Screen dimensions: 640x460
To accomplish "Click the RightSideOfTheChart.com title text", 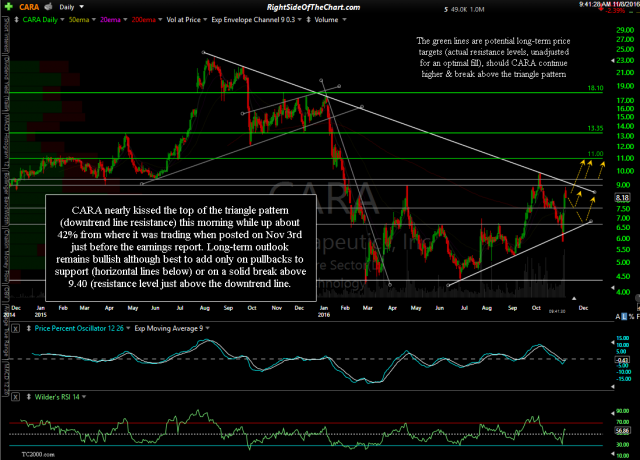I will coord(313,7).
